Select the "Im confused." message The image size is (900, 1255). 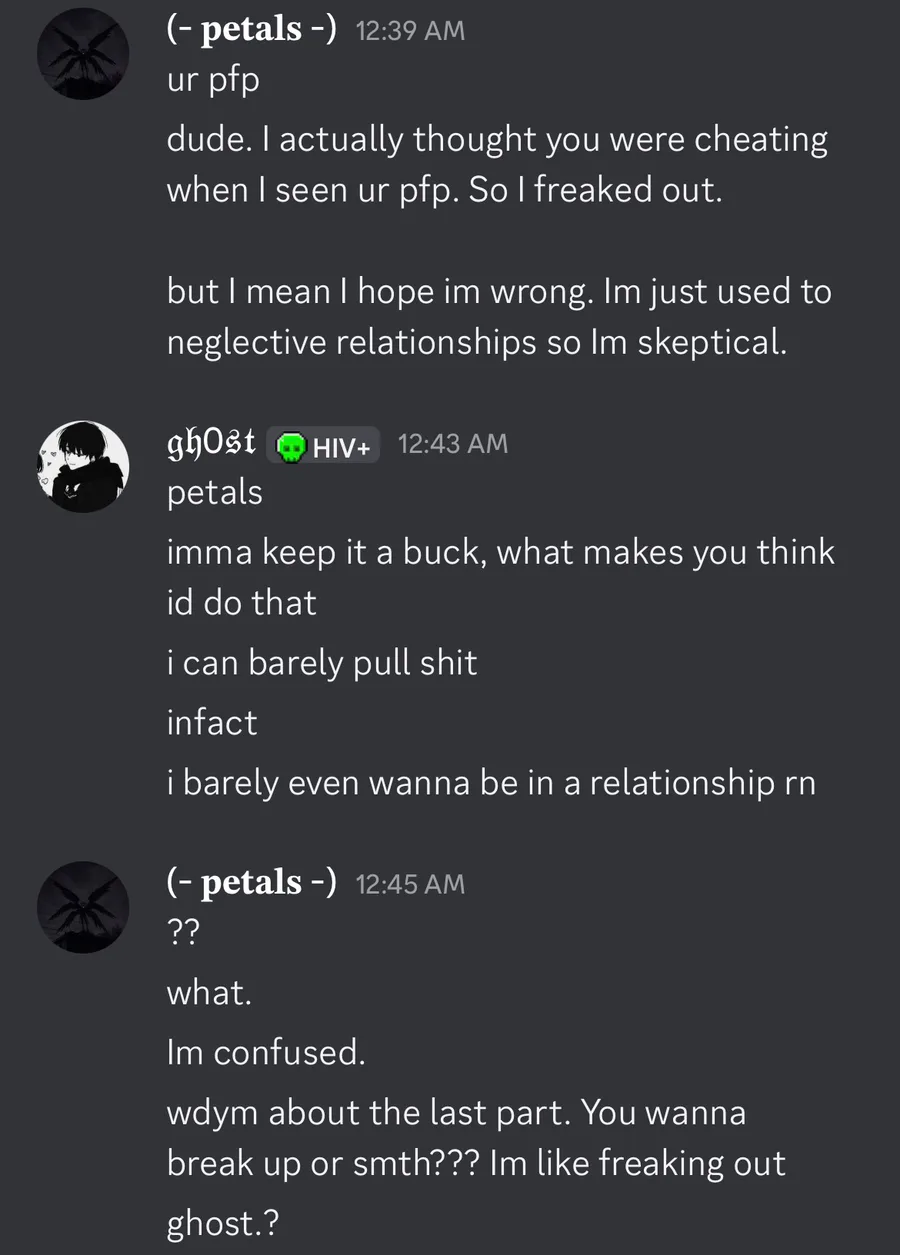click(x=266, y=1052)
